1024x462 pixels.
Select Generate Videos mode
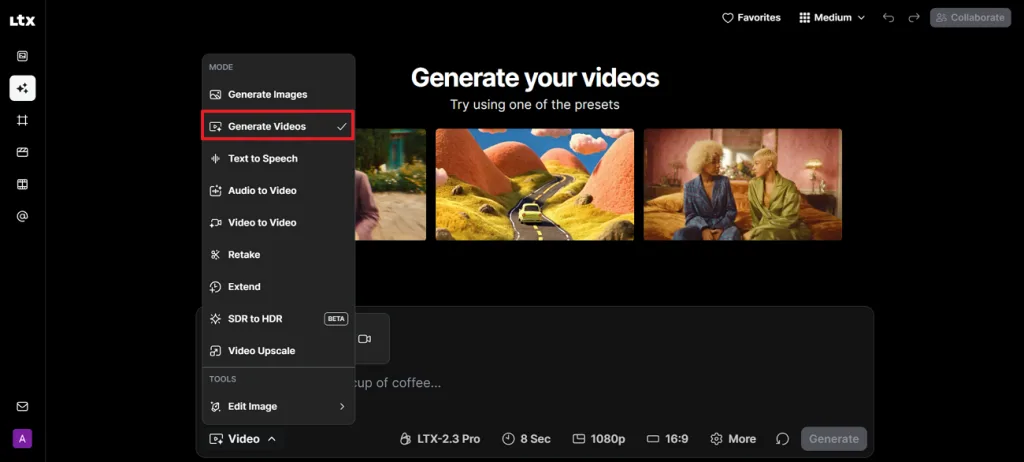[278, 127]
